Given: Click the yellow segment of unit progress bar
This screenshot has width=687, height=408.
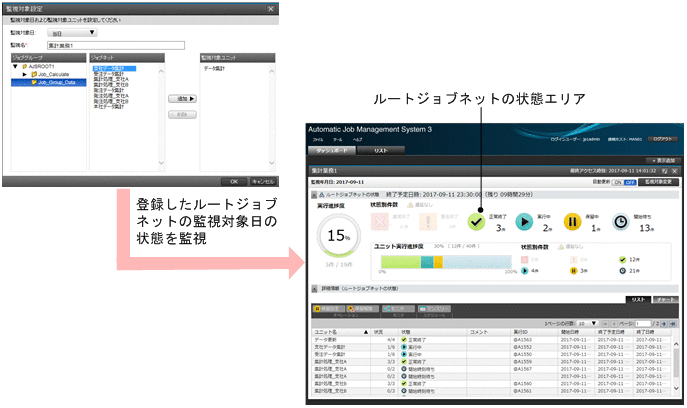Looking at the screenshot, I should tap(438, 262).
